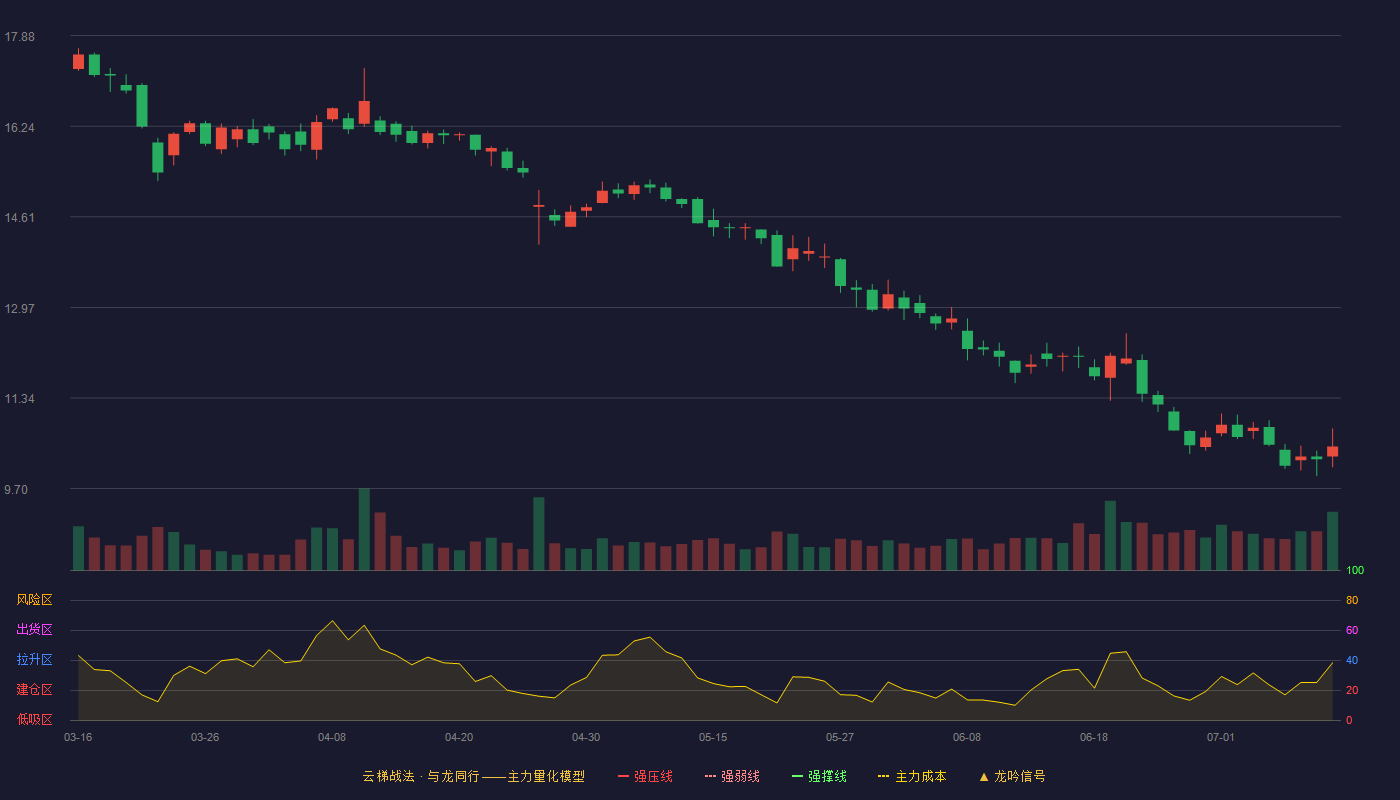This screenshot has height=800, width=1400.
Task: Click the 12.97 price axis label
Action: click(x=19, y=309)
